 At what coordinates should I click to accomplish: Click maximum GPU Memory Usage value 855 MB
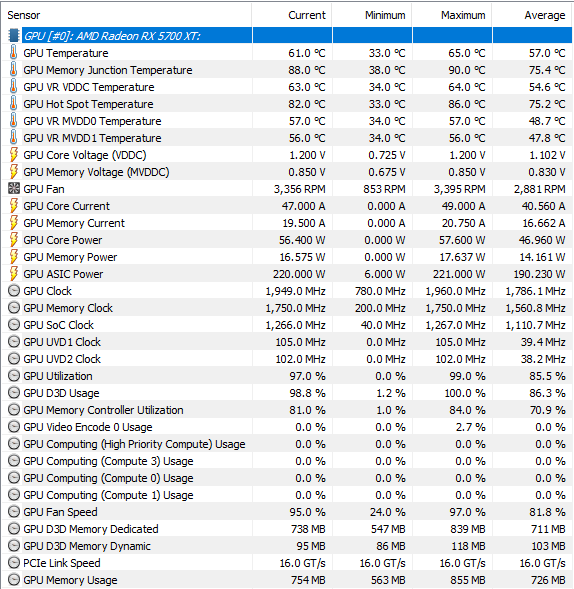click(468, 580)
